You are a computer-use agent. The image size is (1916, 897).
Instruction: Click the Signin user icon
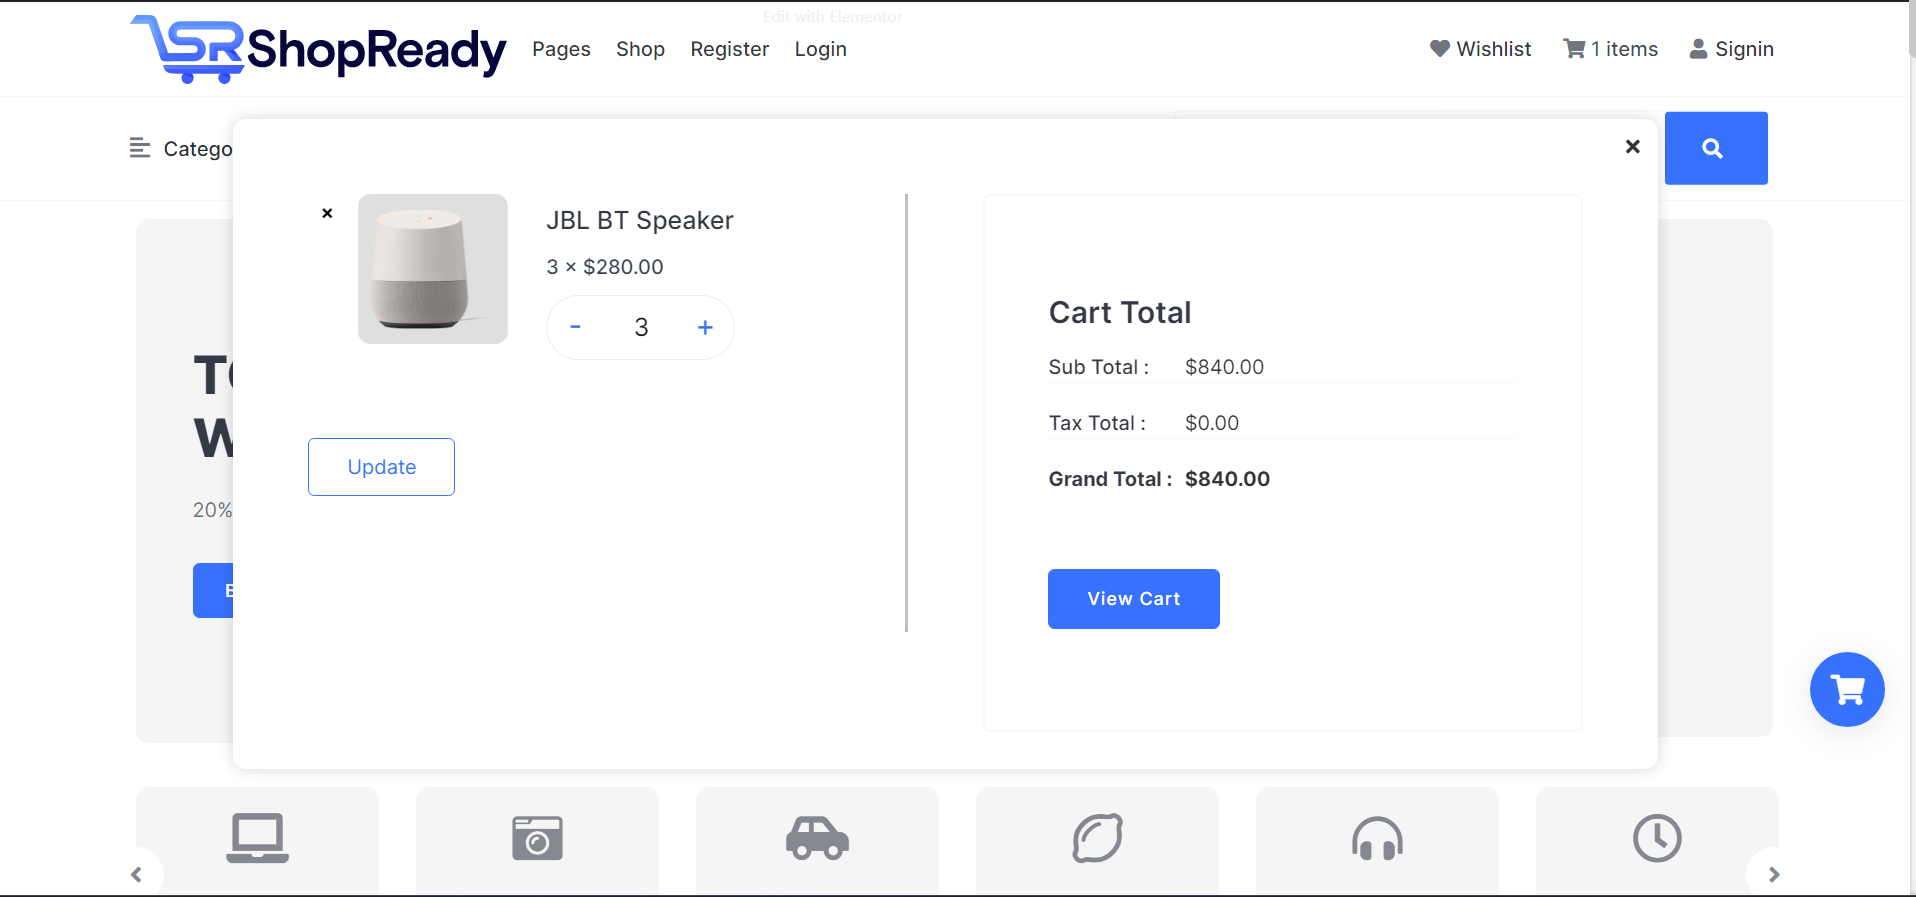pos(1698,49)
